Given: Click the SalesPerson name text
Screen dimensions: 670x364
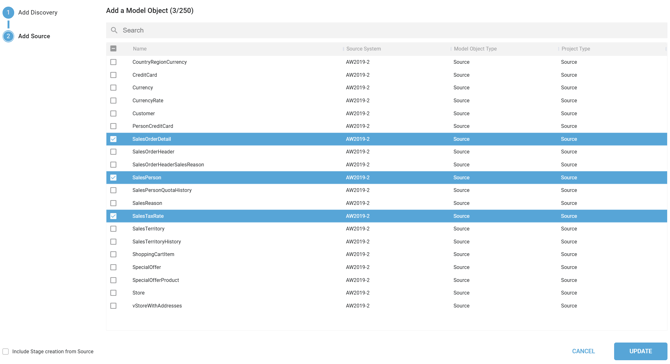Looking at the screenshot, I should click(147, 177).
